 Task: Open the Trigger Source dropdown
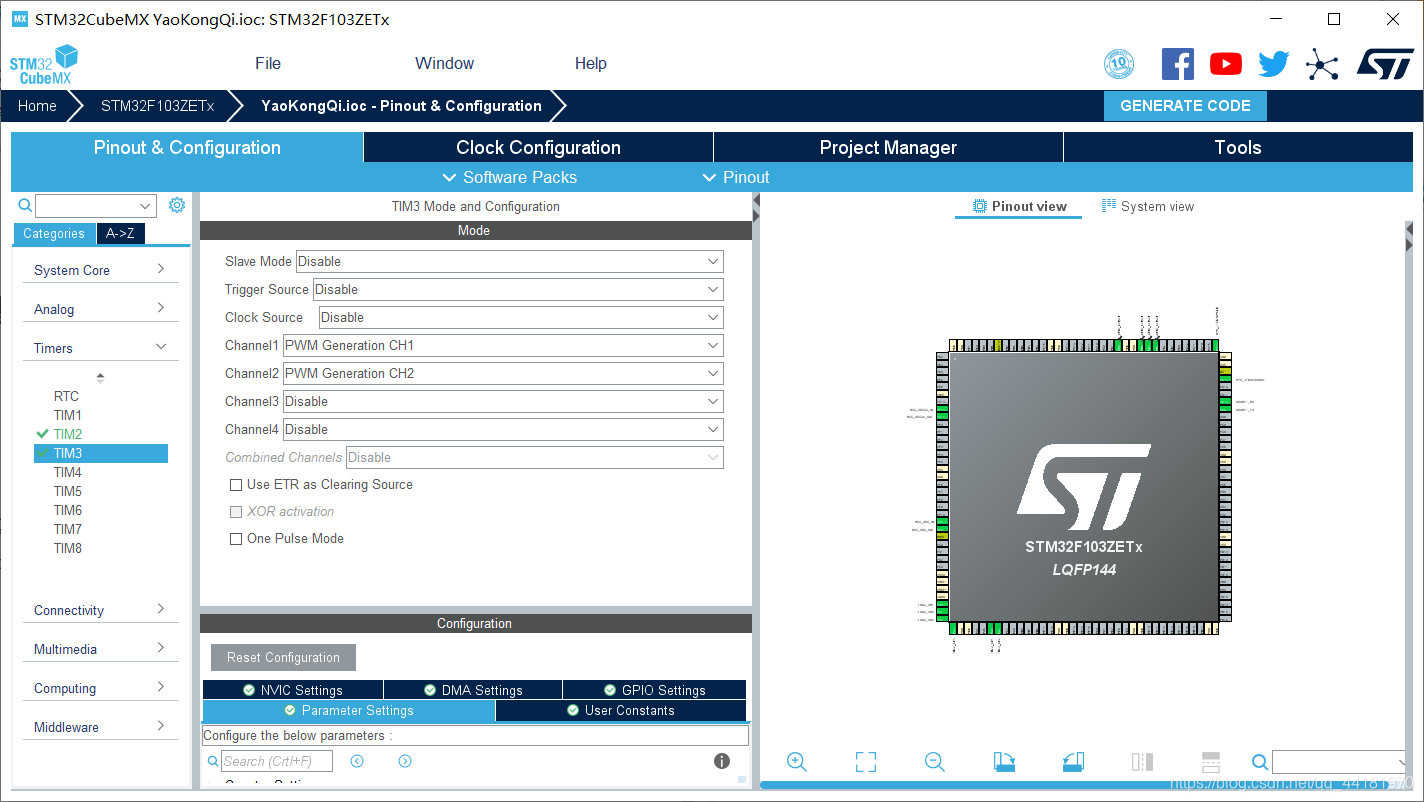click(x=518, y=289)
